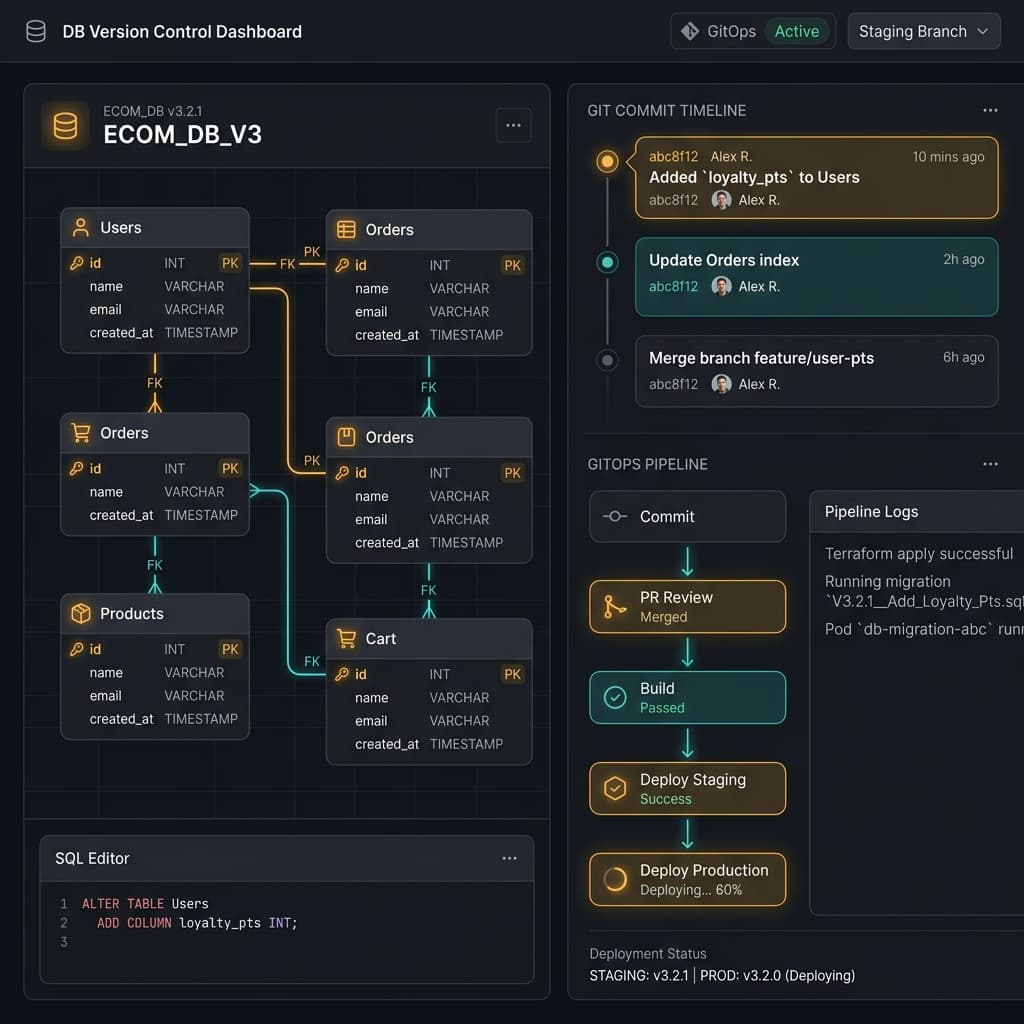The height and width of the screenshot is (1024, 1024).
Task: Click the teal abc8f12 hash link
Action: 673,286
